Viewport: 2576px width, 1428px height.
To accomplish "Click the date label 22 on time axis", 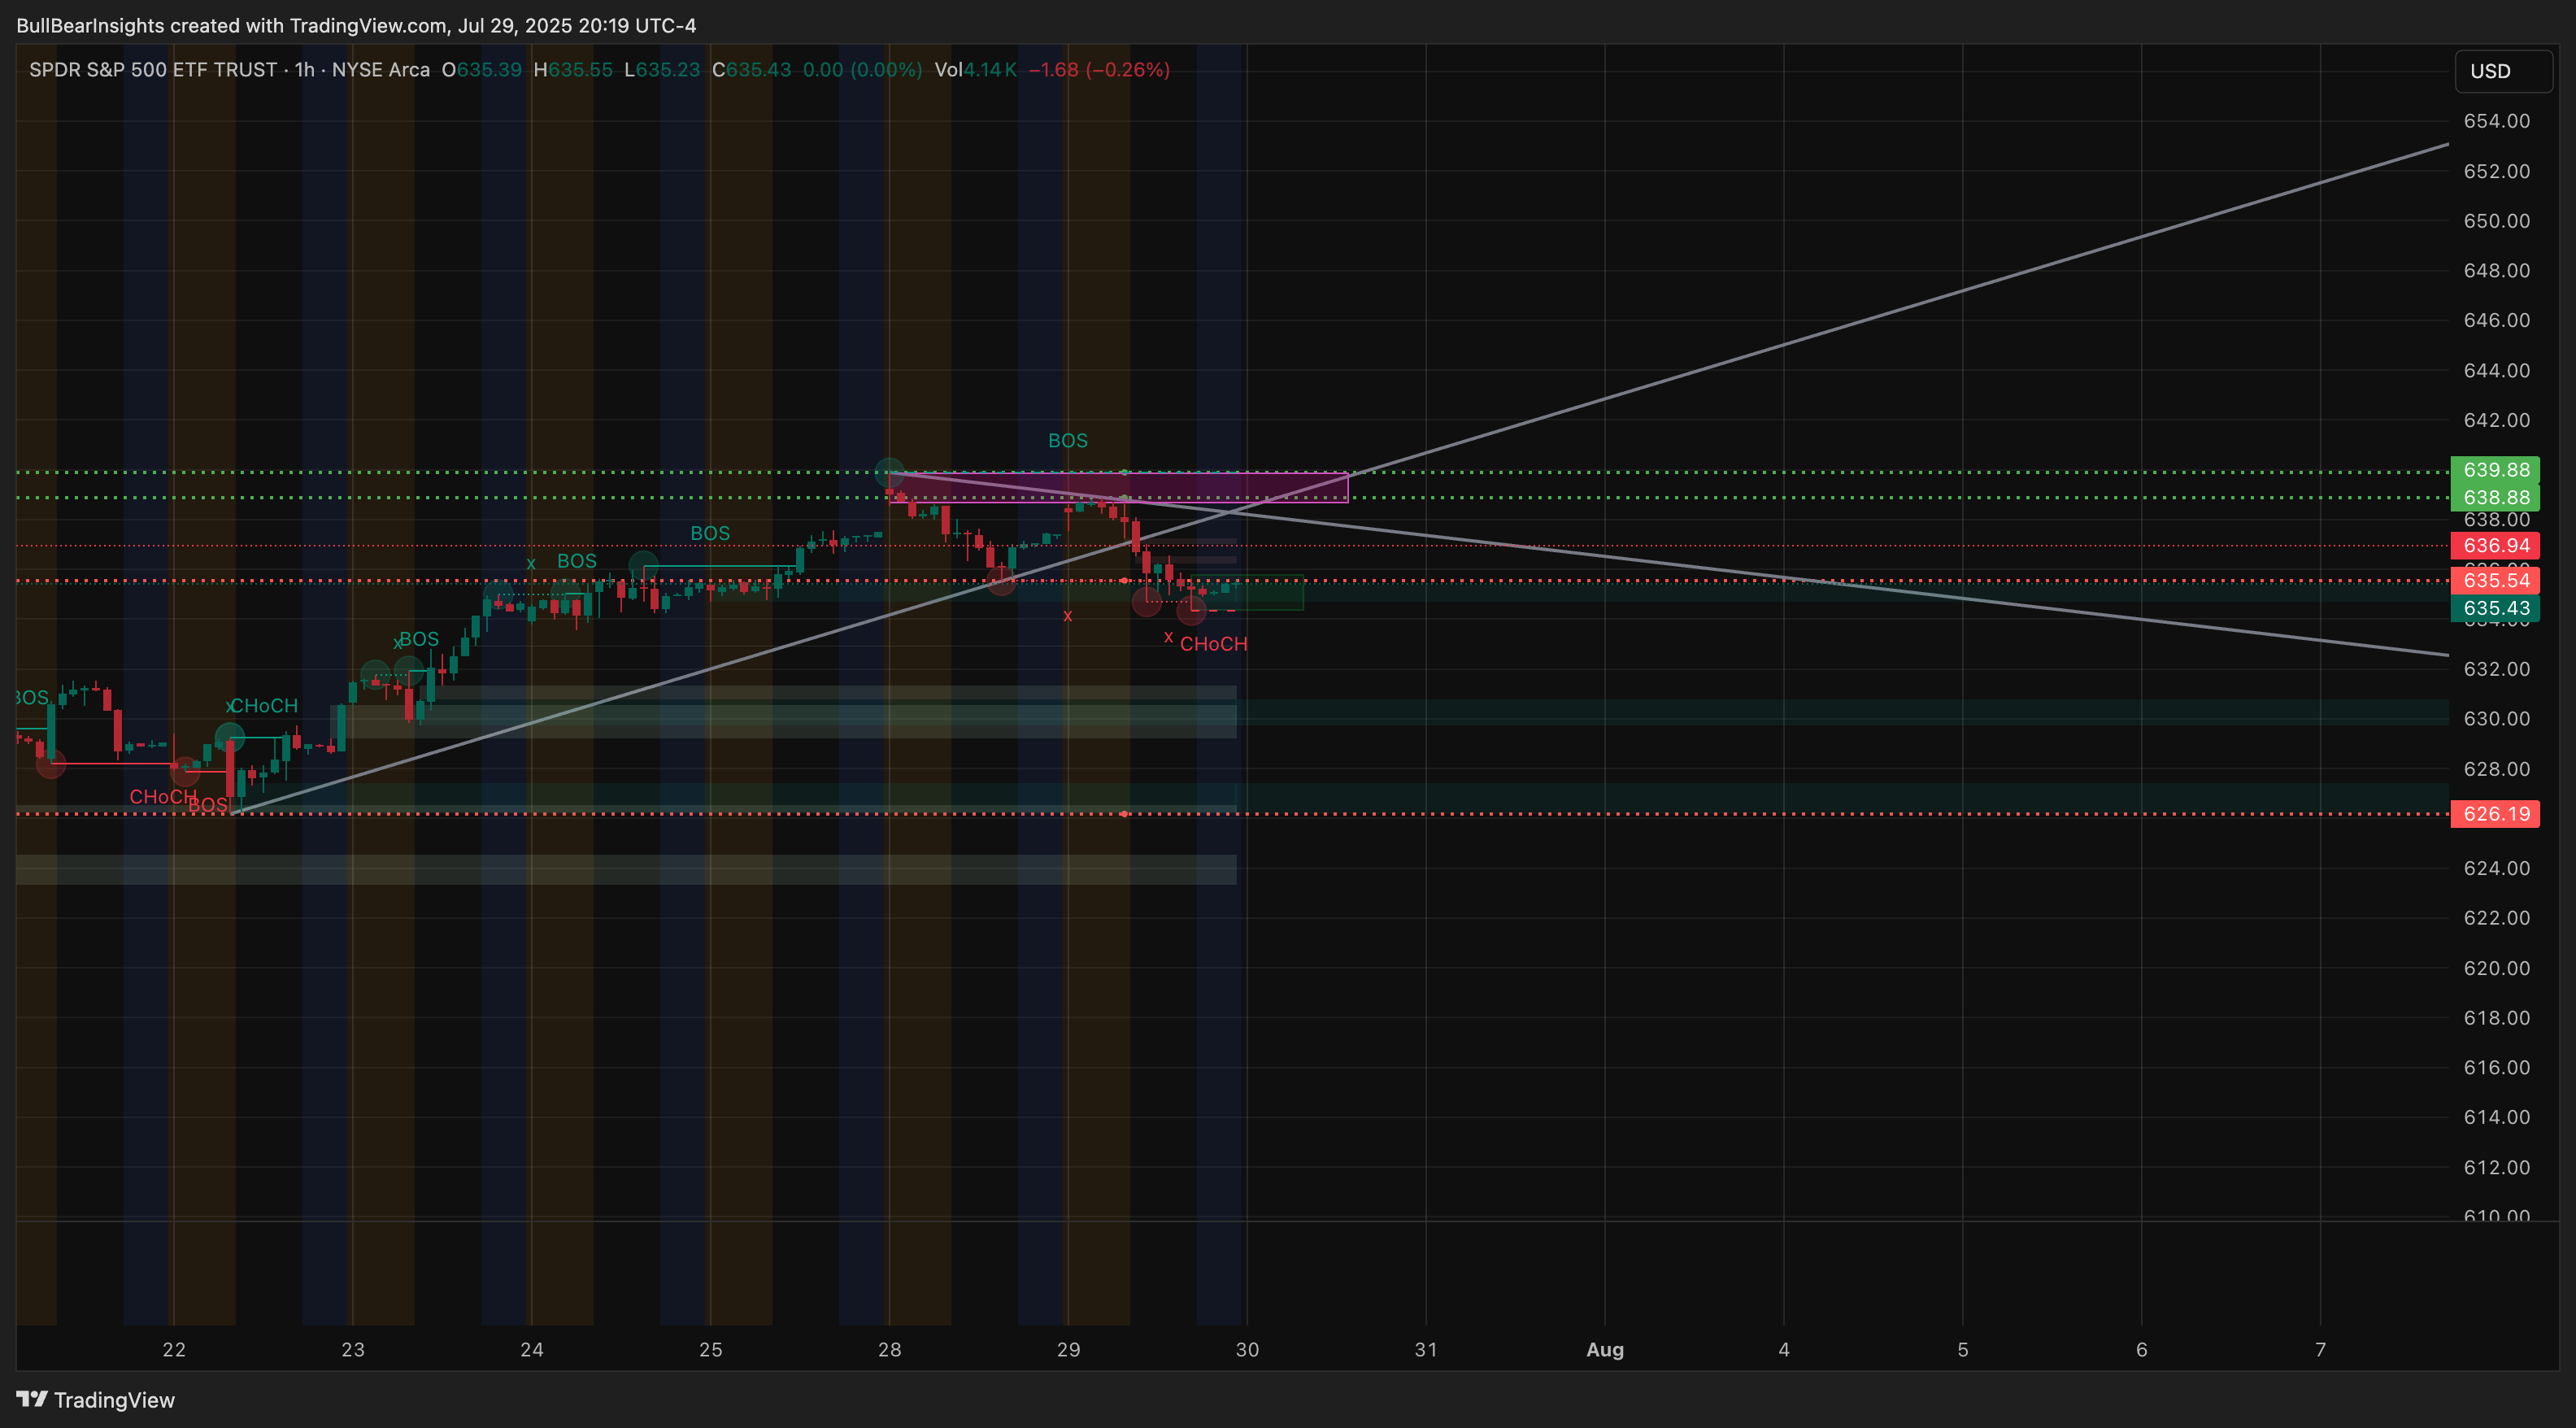I will pos(174,1350).
